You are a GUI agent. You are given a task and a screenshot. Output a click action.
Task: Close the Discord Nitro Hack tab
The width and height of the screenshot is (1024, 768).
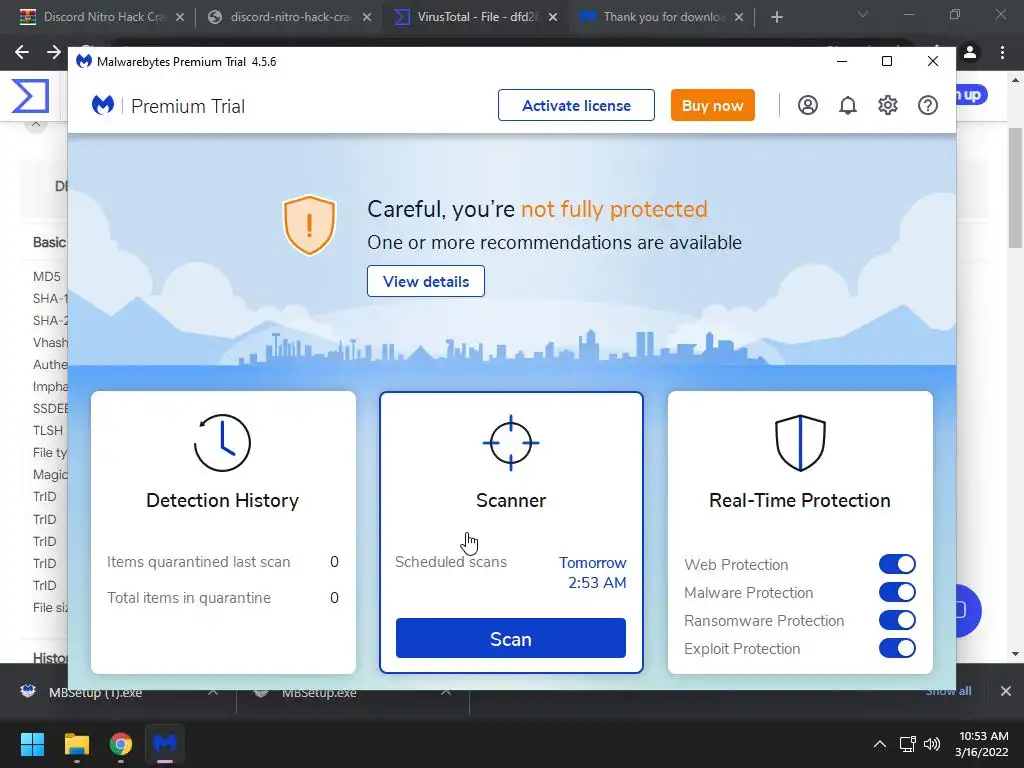coord(180,17)
